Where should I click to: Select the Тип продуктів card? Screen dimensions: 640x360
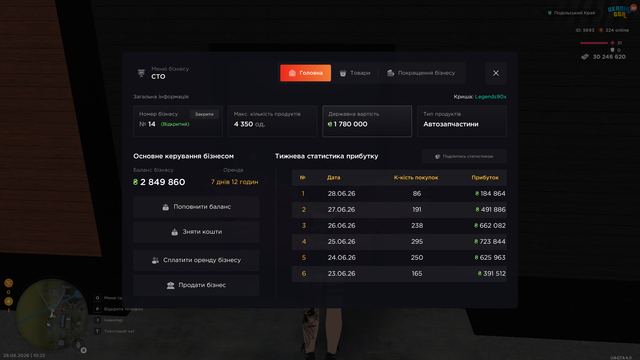pos(462,121)
